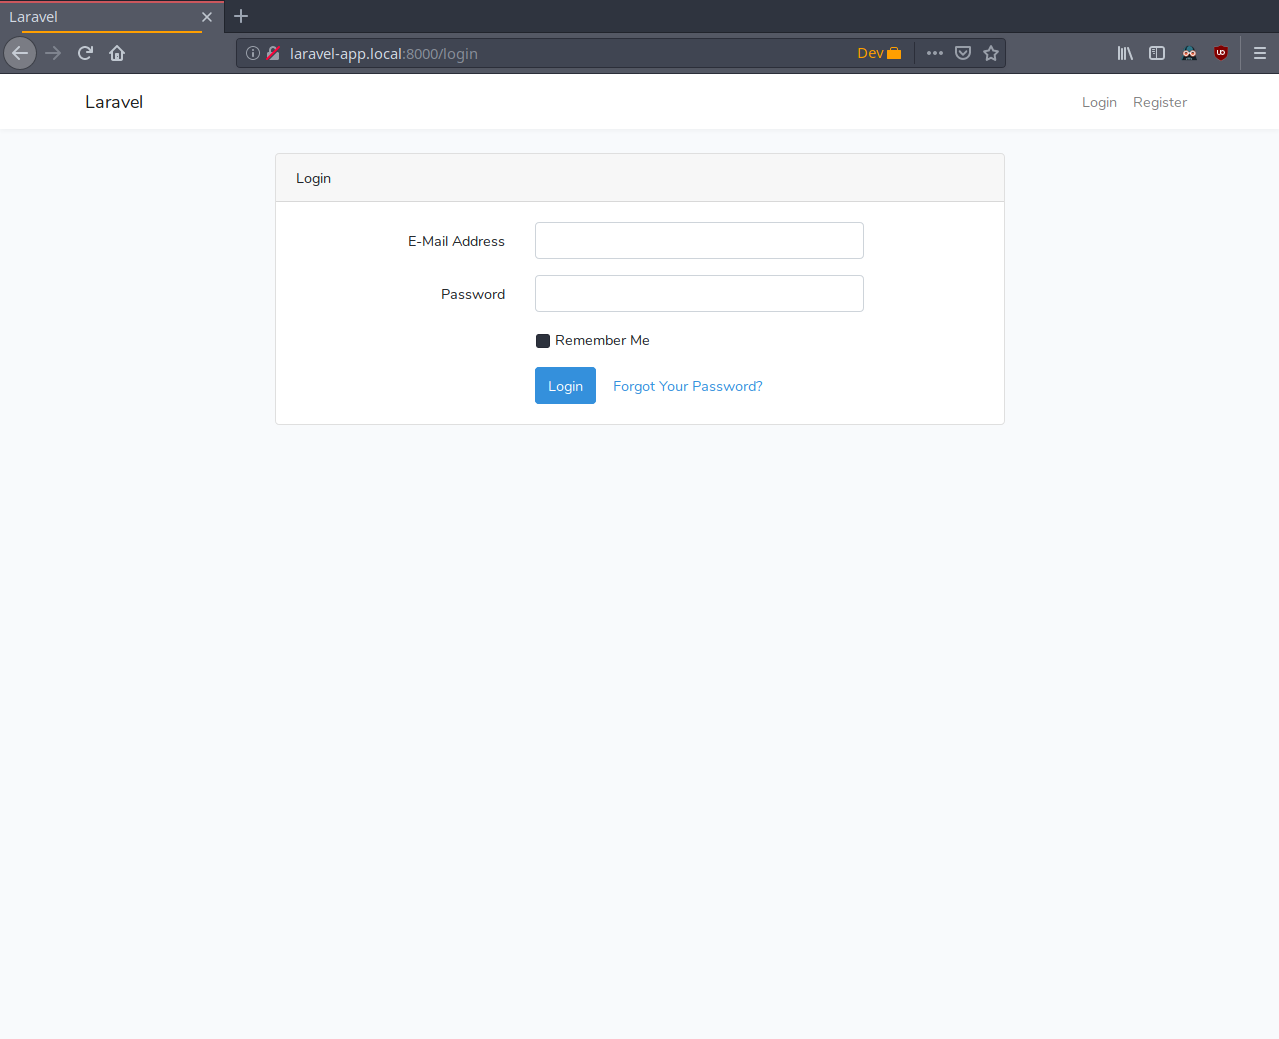Show site information via the info icon
Image resolution: width=1279 pixels, height=1039 pixels.
(253, 53)
